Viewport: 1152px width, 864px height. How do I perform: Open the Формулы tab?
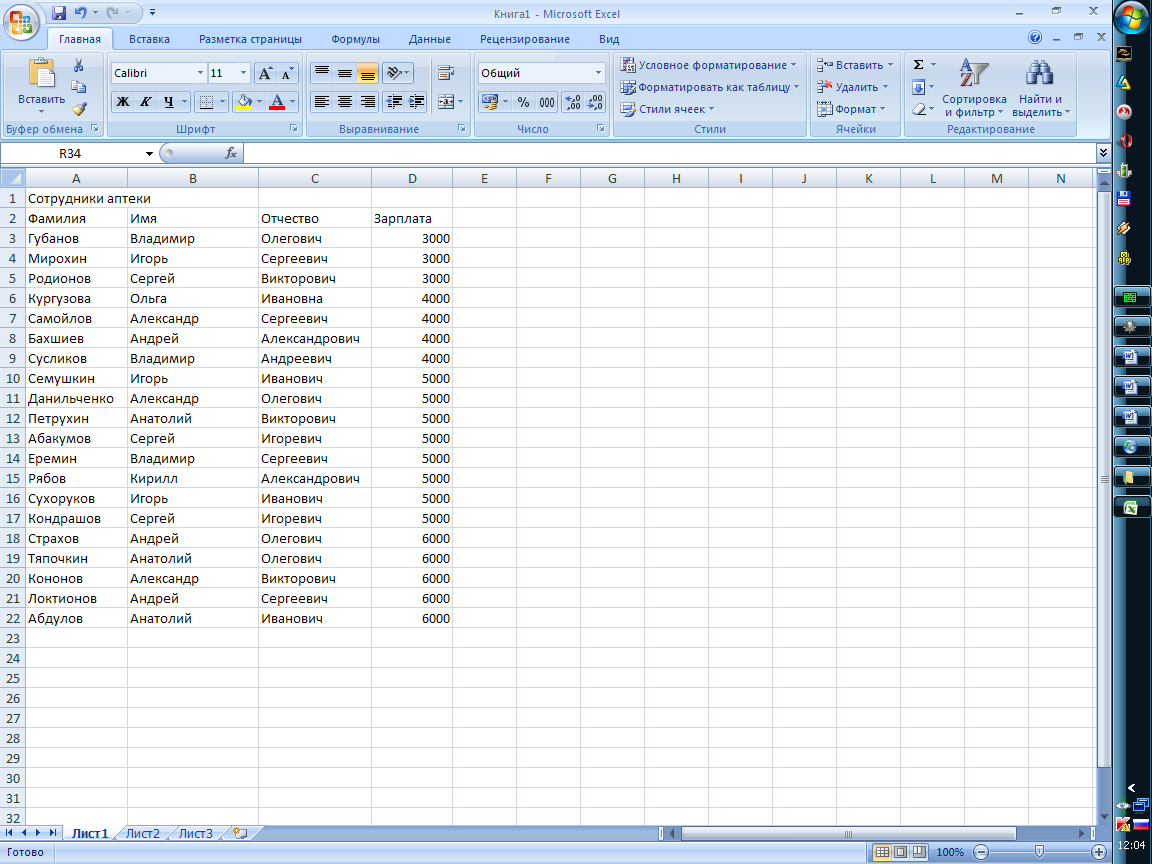(x=355, y=39)
